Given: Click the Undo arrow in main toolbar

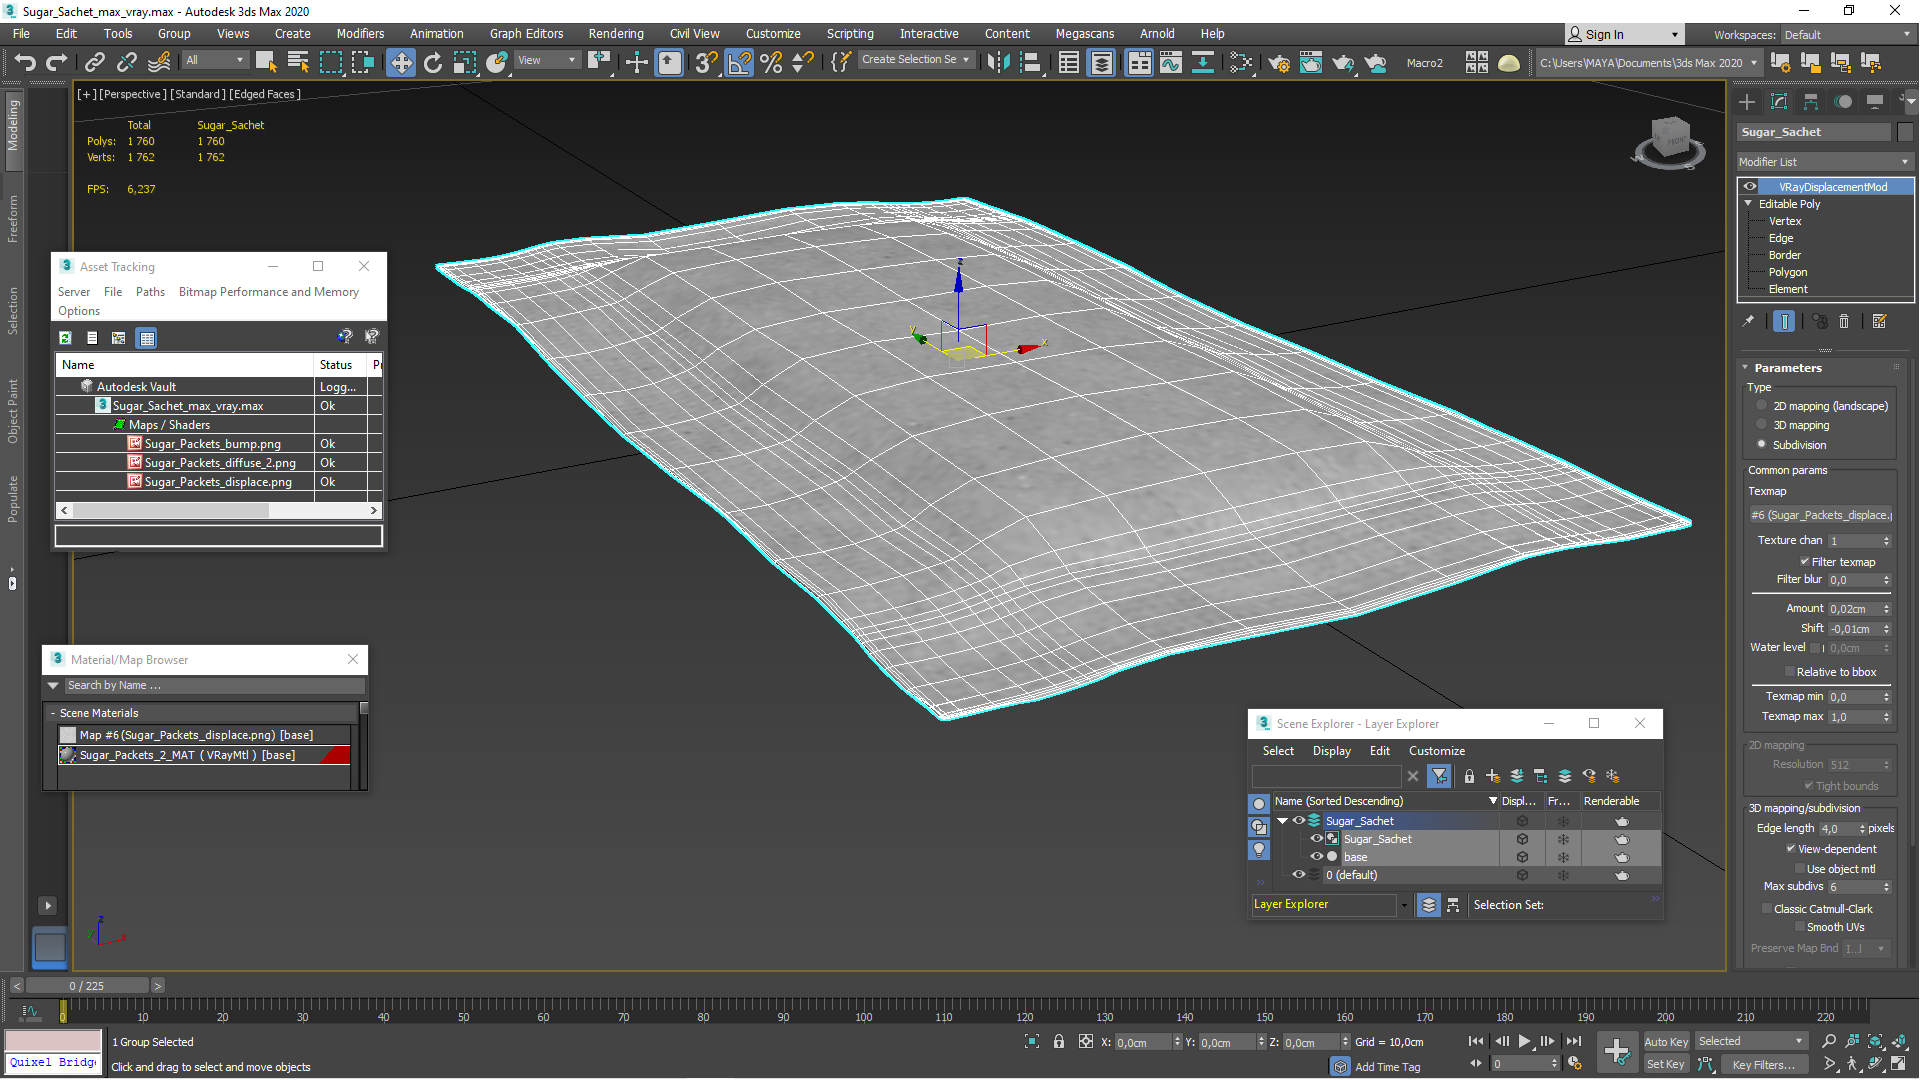Looking at the screenshot, I should 25,62.
